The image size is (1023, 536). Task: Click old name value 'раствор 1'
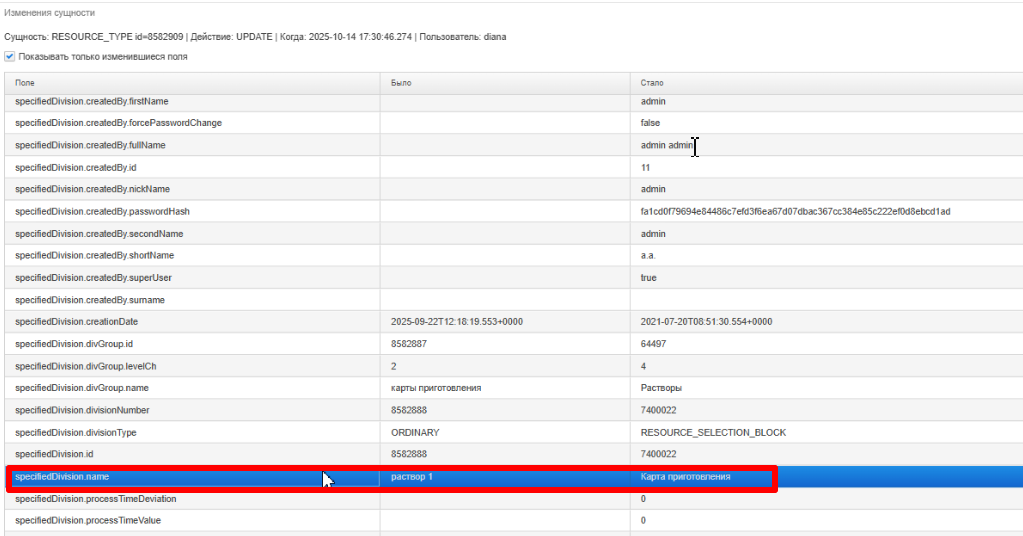412,477
